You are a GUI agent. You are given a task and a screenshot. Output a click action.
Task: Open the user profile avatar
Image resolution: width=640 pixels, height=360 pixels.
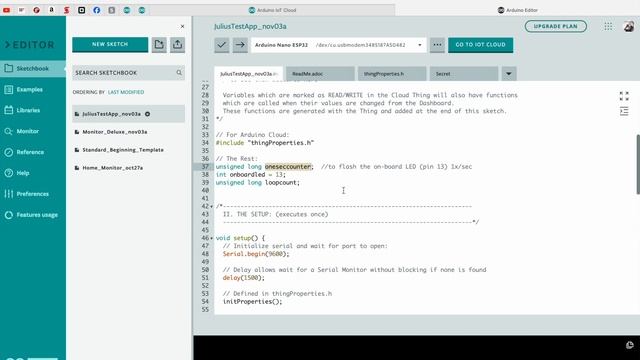(x=629, y=27)
